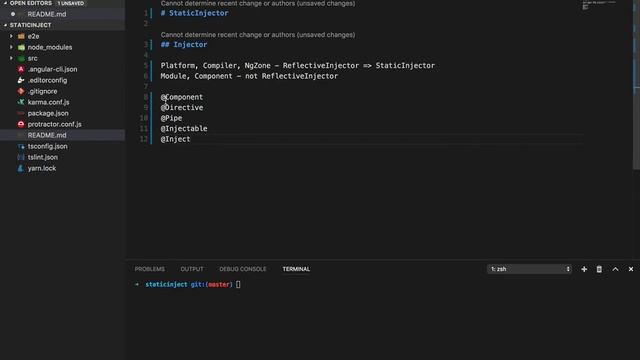The height and width of the screenshot is (360, 640).
Task: Click the '@Injectable' line in editor
Action: tap(184, 129)
